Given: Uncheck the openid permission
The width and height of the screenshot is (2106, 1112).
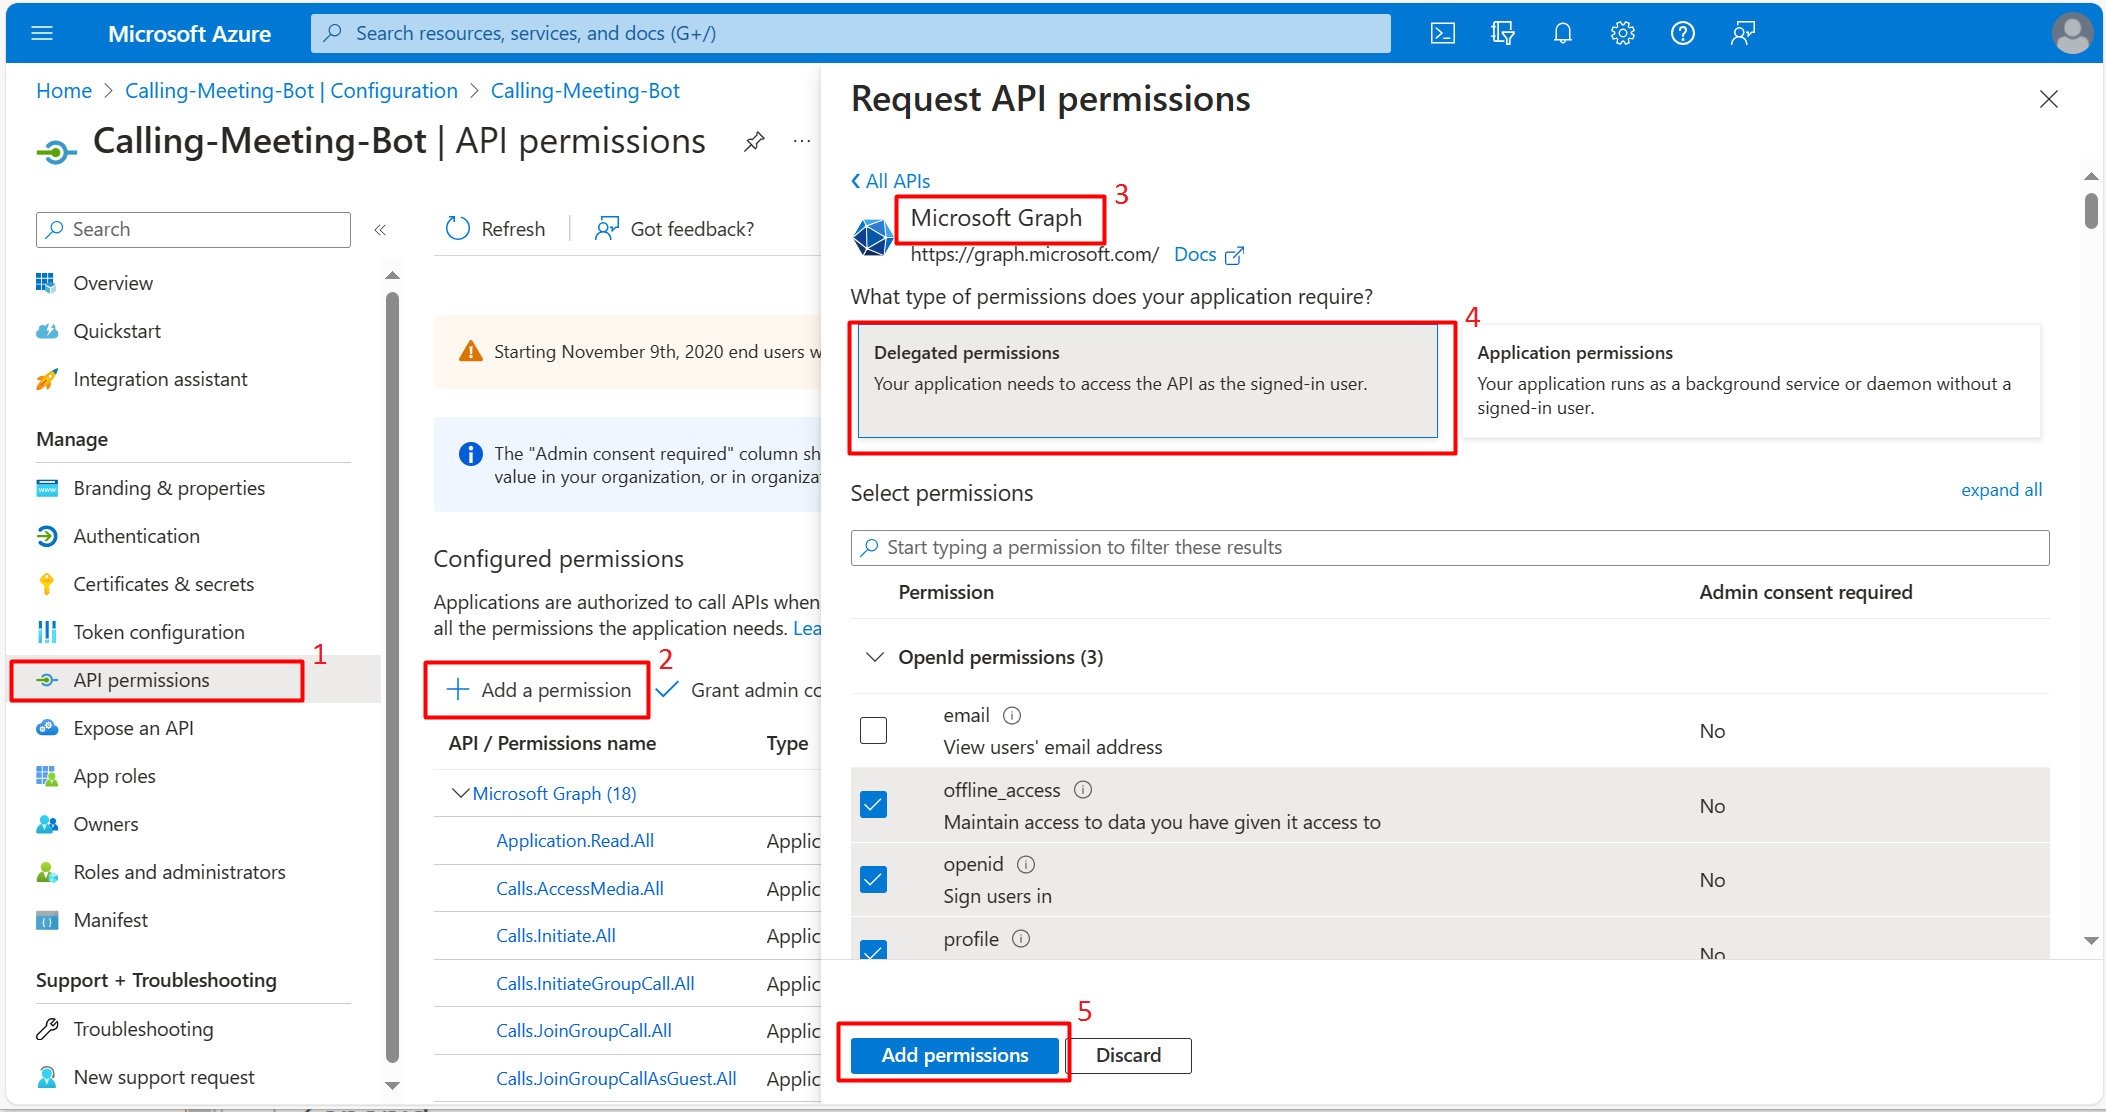Looking at the screenshot, I should pyautogui.click(x=873, y=880).
